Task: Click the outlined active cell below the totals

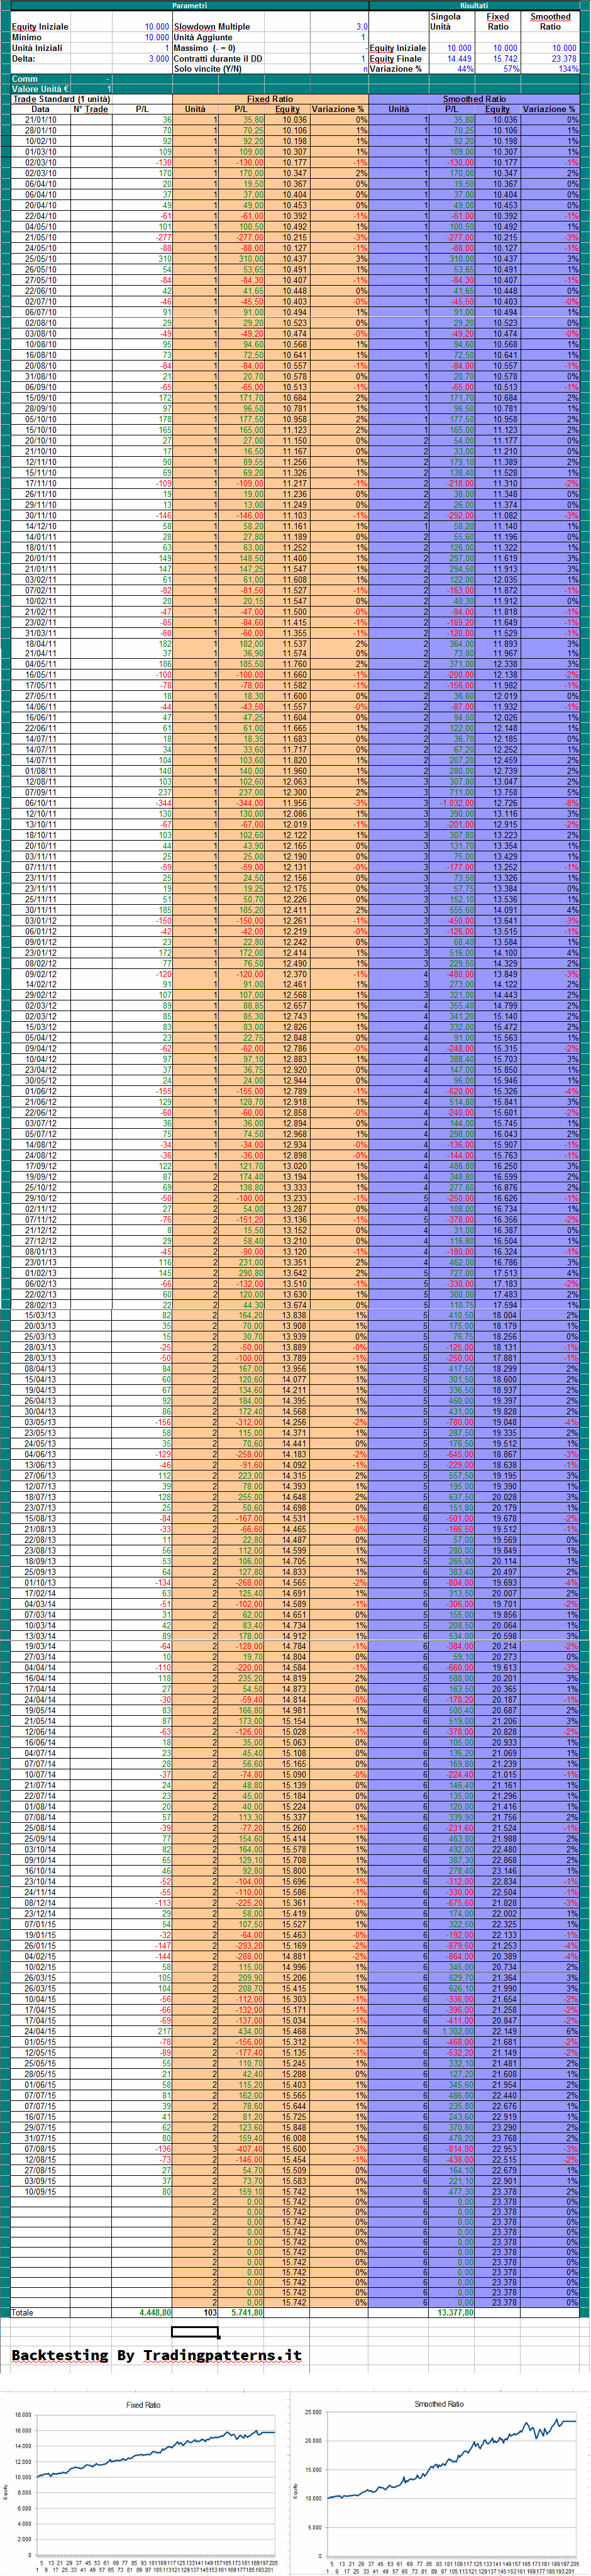Action: (195, 2332)
